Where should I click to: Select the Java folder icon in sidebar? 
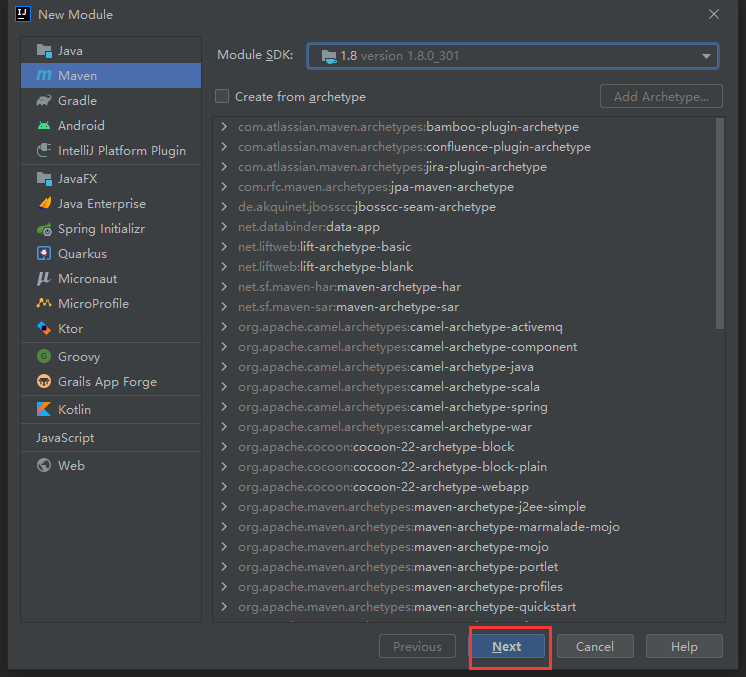pos(44,50)
